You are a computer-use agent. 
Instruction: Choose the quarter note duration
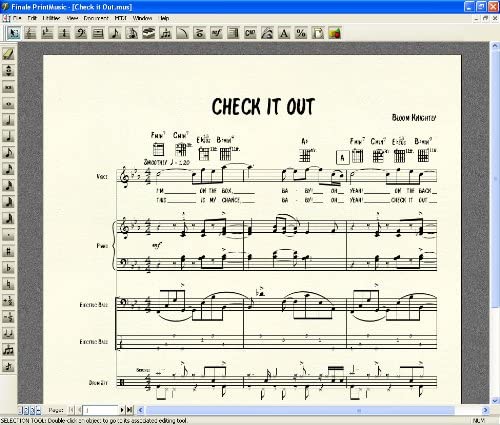[8, 136]
